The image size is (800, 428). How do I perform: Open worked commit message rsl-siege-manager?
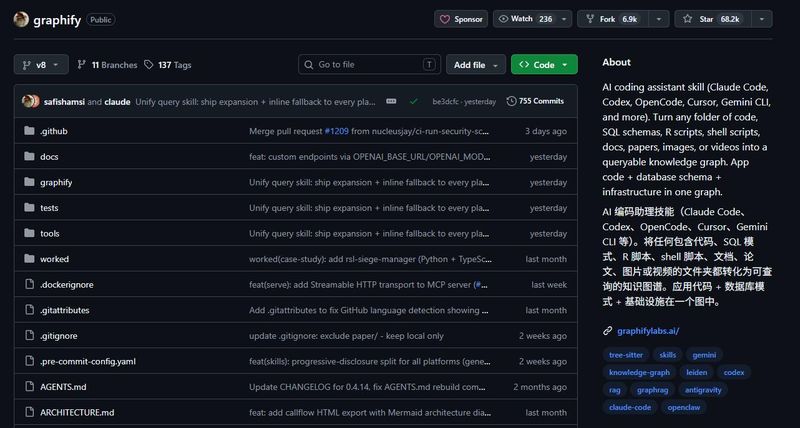370,259
